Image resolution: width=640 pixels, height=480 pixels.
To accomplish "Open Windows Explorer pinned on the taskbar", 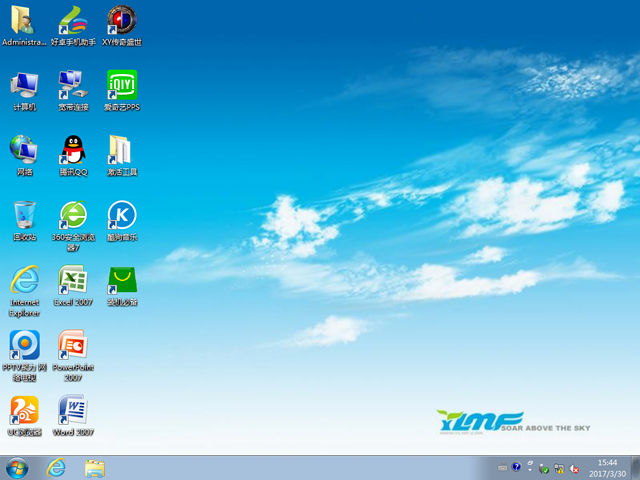I will pyautogui.click(x=95, y=467).
